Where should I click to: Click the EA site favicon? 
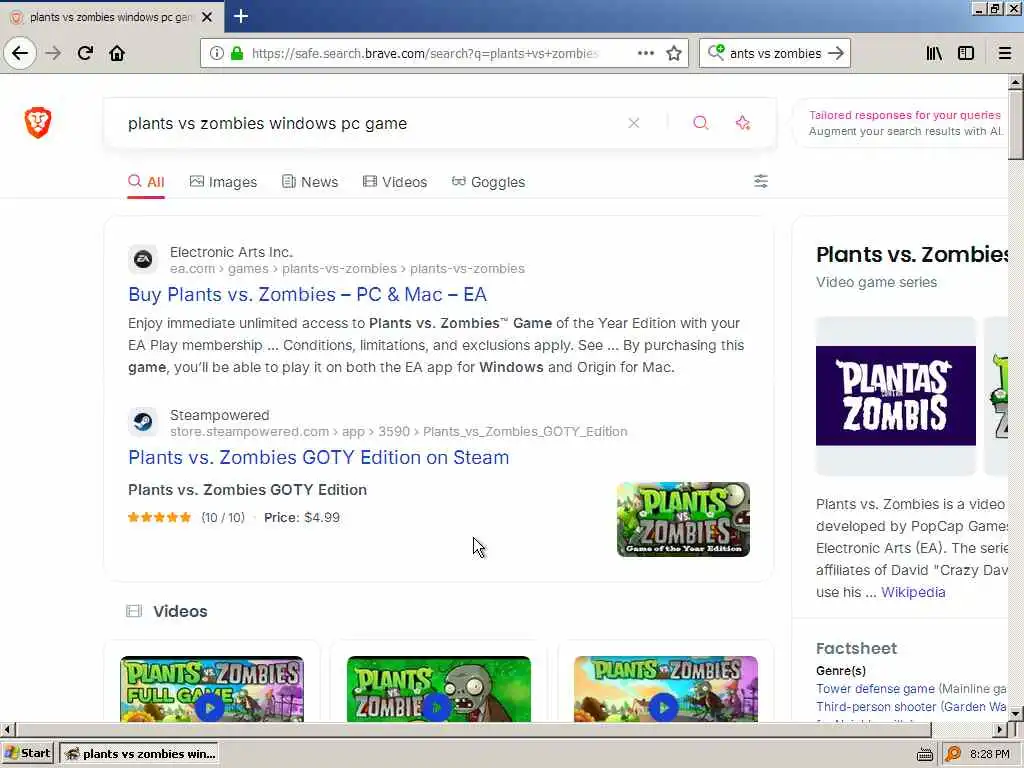[x=143, y=260]
